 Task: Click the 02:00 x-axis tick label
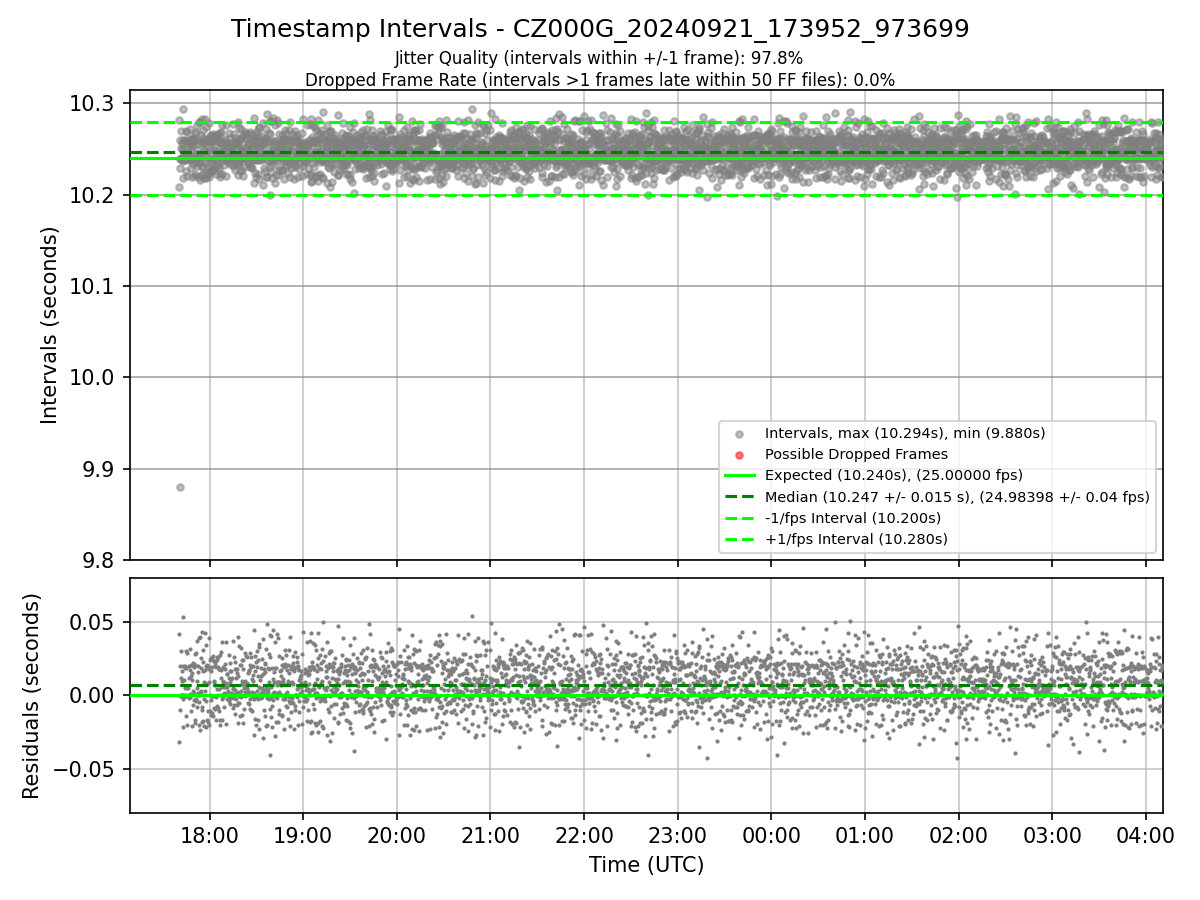pos(958,835)
